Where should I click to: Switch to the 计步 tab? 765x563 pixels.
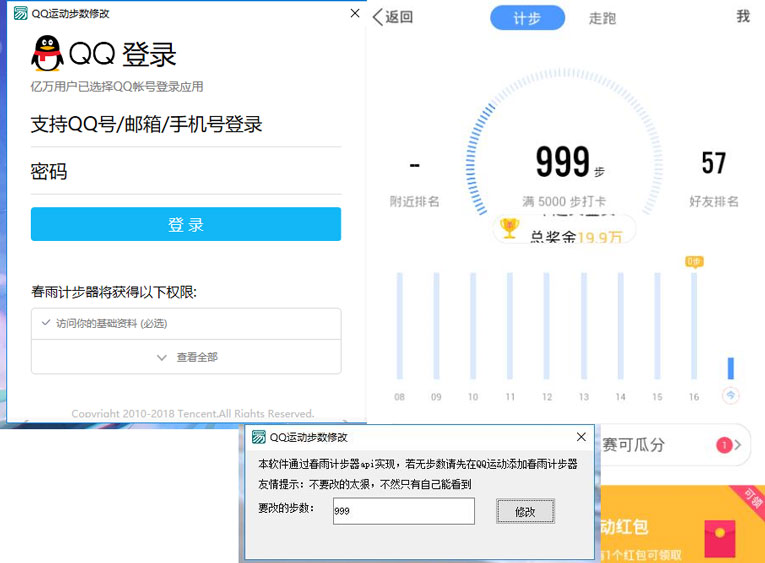click(527, 18)
